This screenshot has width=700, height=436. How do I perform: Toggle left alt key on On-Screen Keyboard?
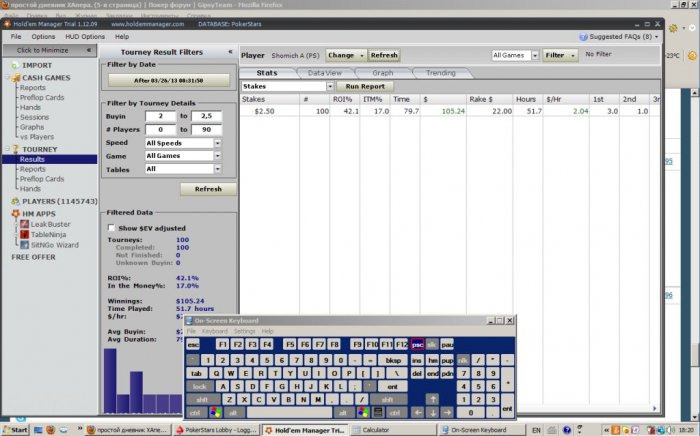coord(233,412)
